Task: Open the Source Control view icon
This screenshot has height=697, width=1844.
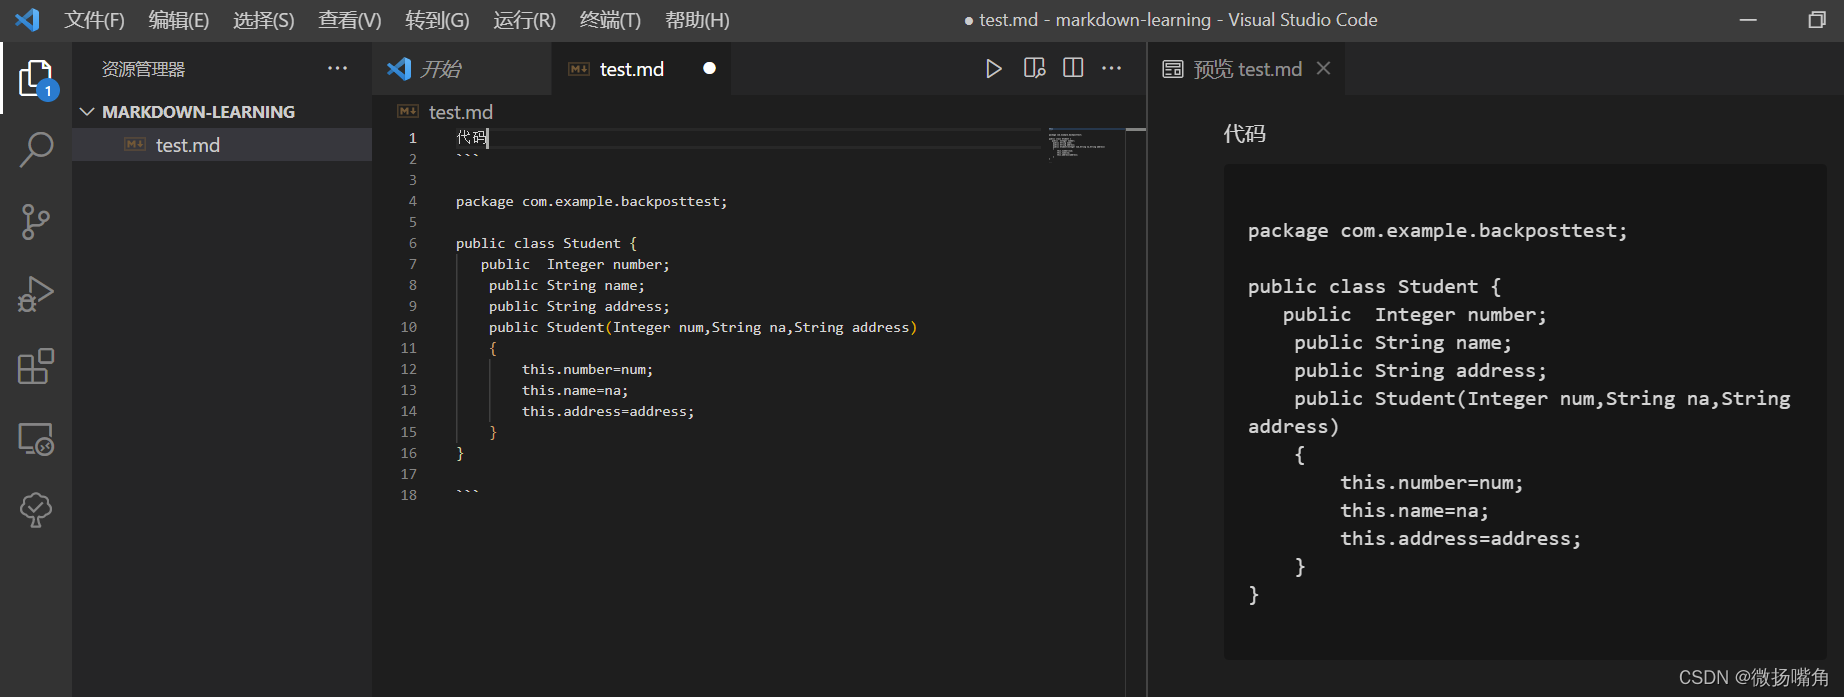Action: [x=36, y=222]
